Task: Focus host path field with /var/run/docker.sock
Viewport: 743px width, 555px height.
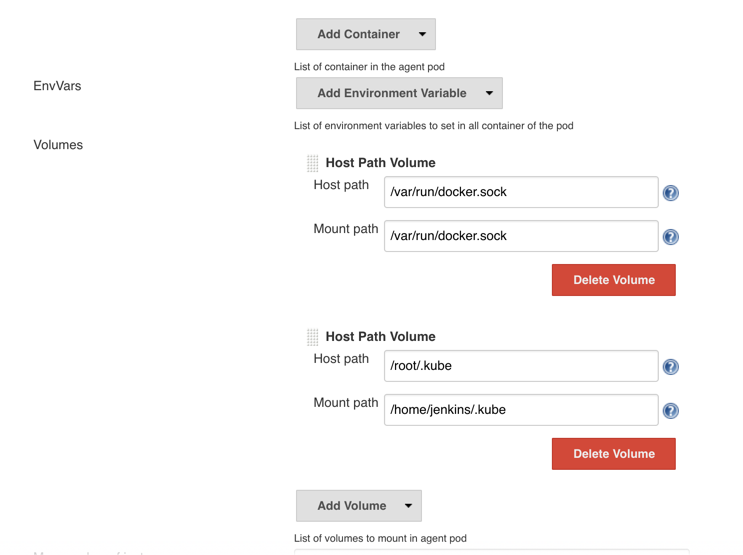Action: [520, 192]
